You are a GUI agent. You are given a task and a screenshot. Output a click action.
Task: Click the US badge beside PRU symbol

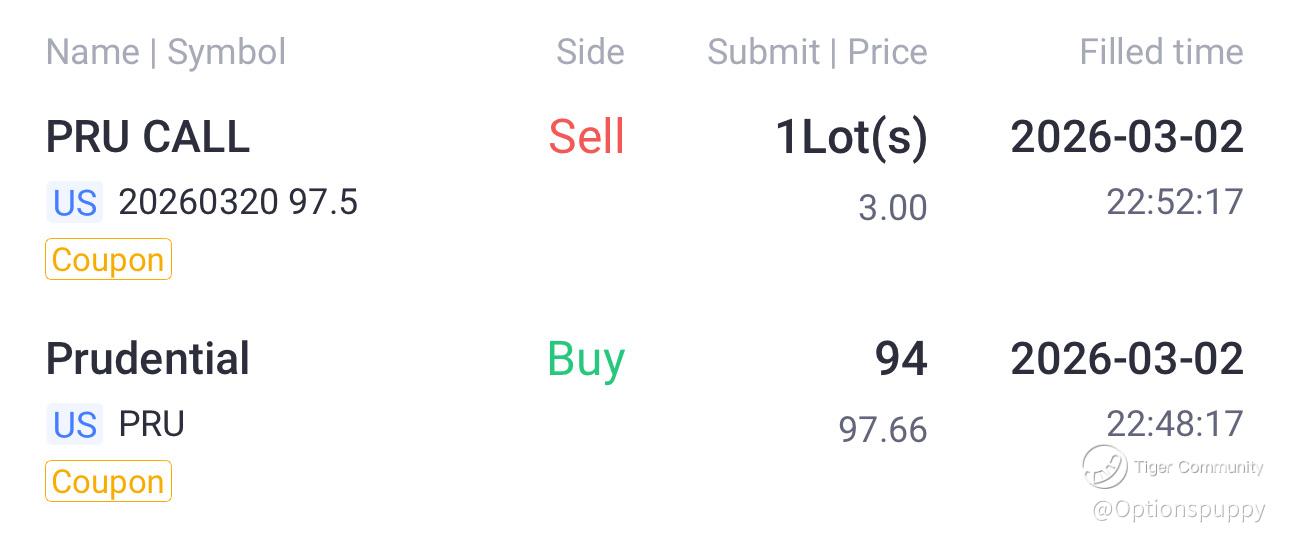pos(75,425)
